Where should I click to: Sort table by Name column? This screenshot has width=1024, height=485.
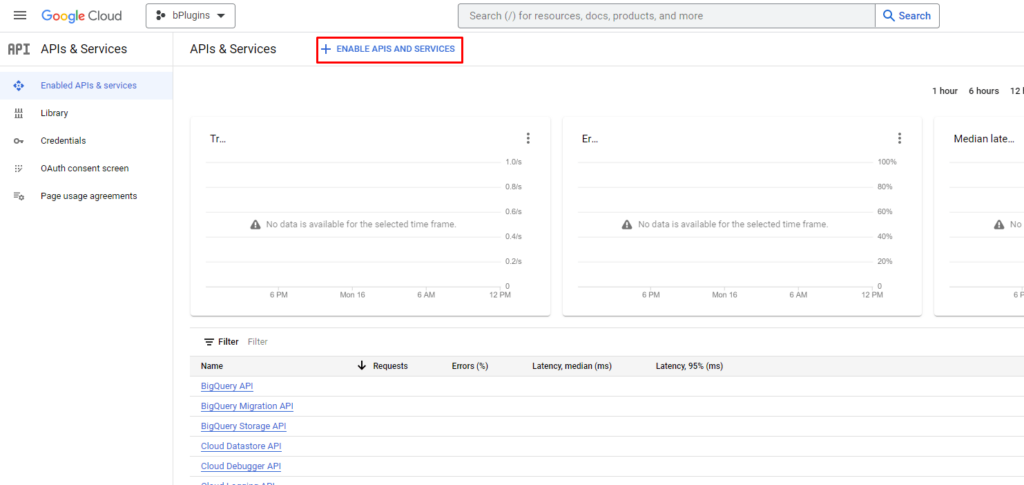tap(212, 366)
